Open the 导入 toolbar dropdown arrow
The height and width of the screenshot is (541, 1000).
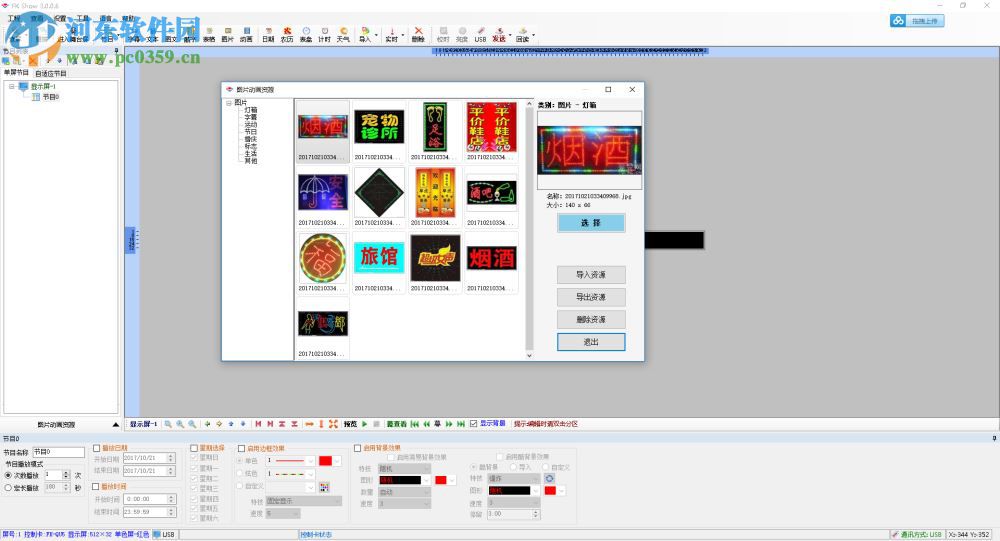376,35
